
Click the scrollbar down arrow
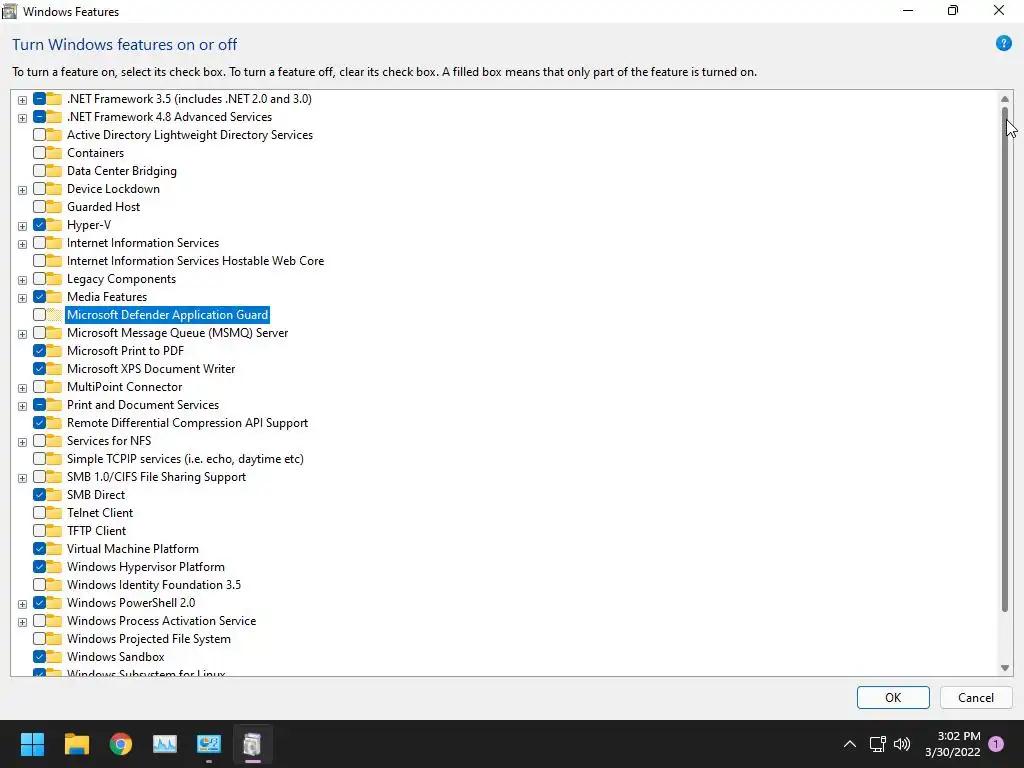[x=1004, y=667]
